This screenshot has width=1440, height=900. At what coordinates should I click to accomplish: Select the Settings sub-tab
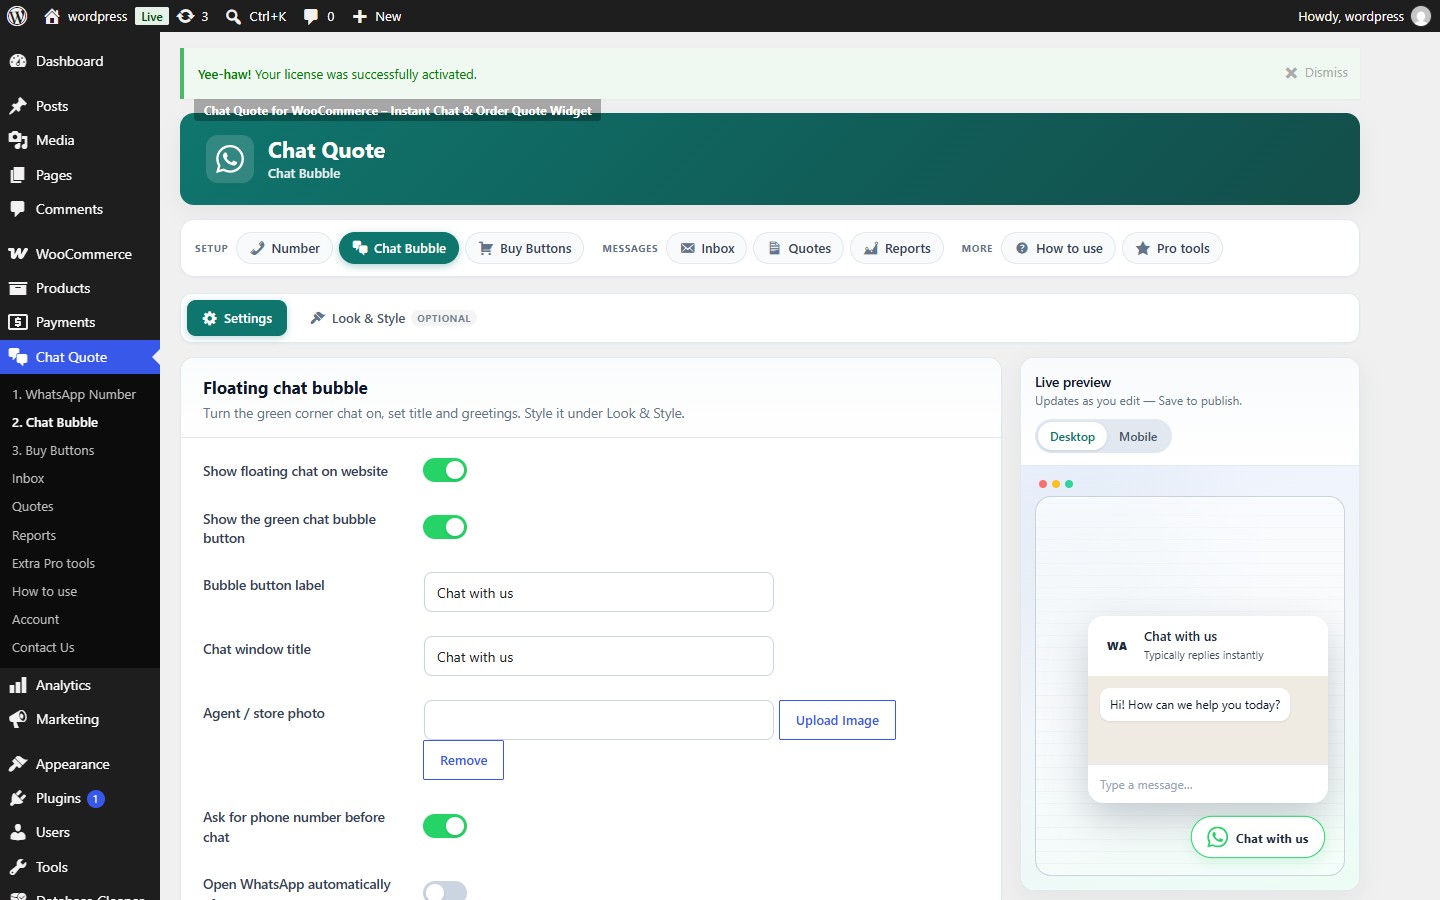[x=237, y=318]
